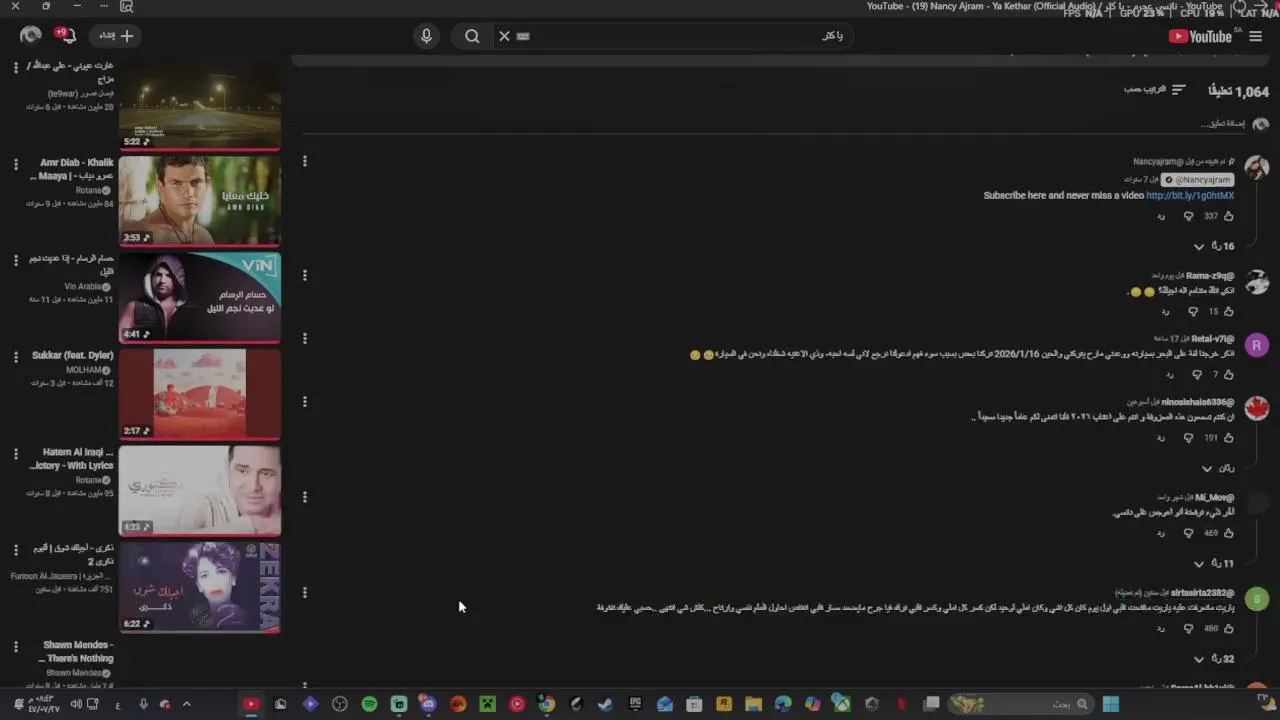The height and width of the screenshot is (720, 1280).
Task: Like the Rama-z9q comment
Action: 1228,312
